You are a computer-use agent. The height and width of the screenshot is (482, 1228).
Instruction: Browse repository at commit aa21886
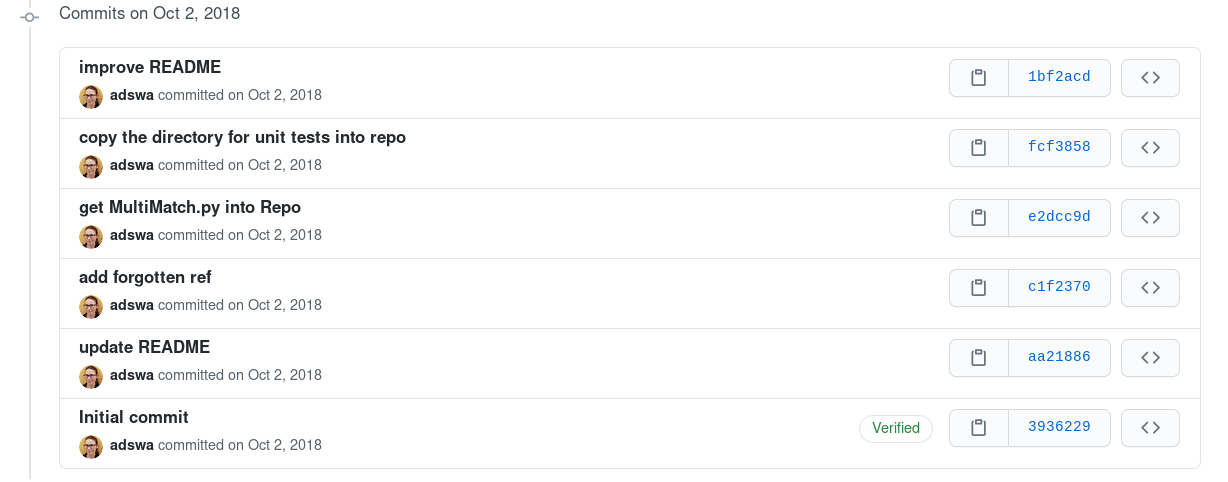tap(1150, 358)
